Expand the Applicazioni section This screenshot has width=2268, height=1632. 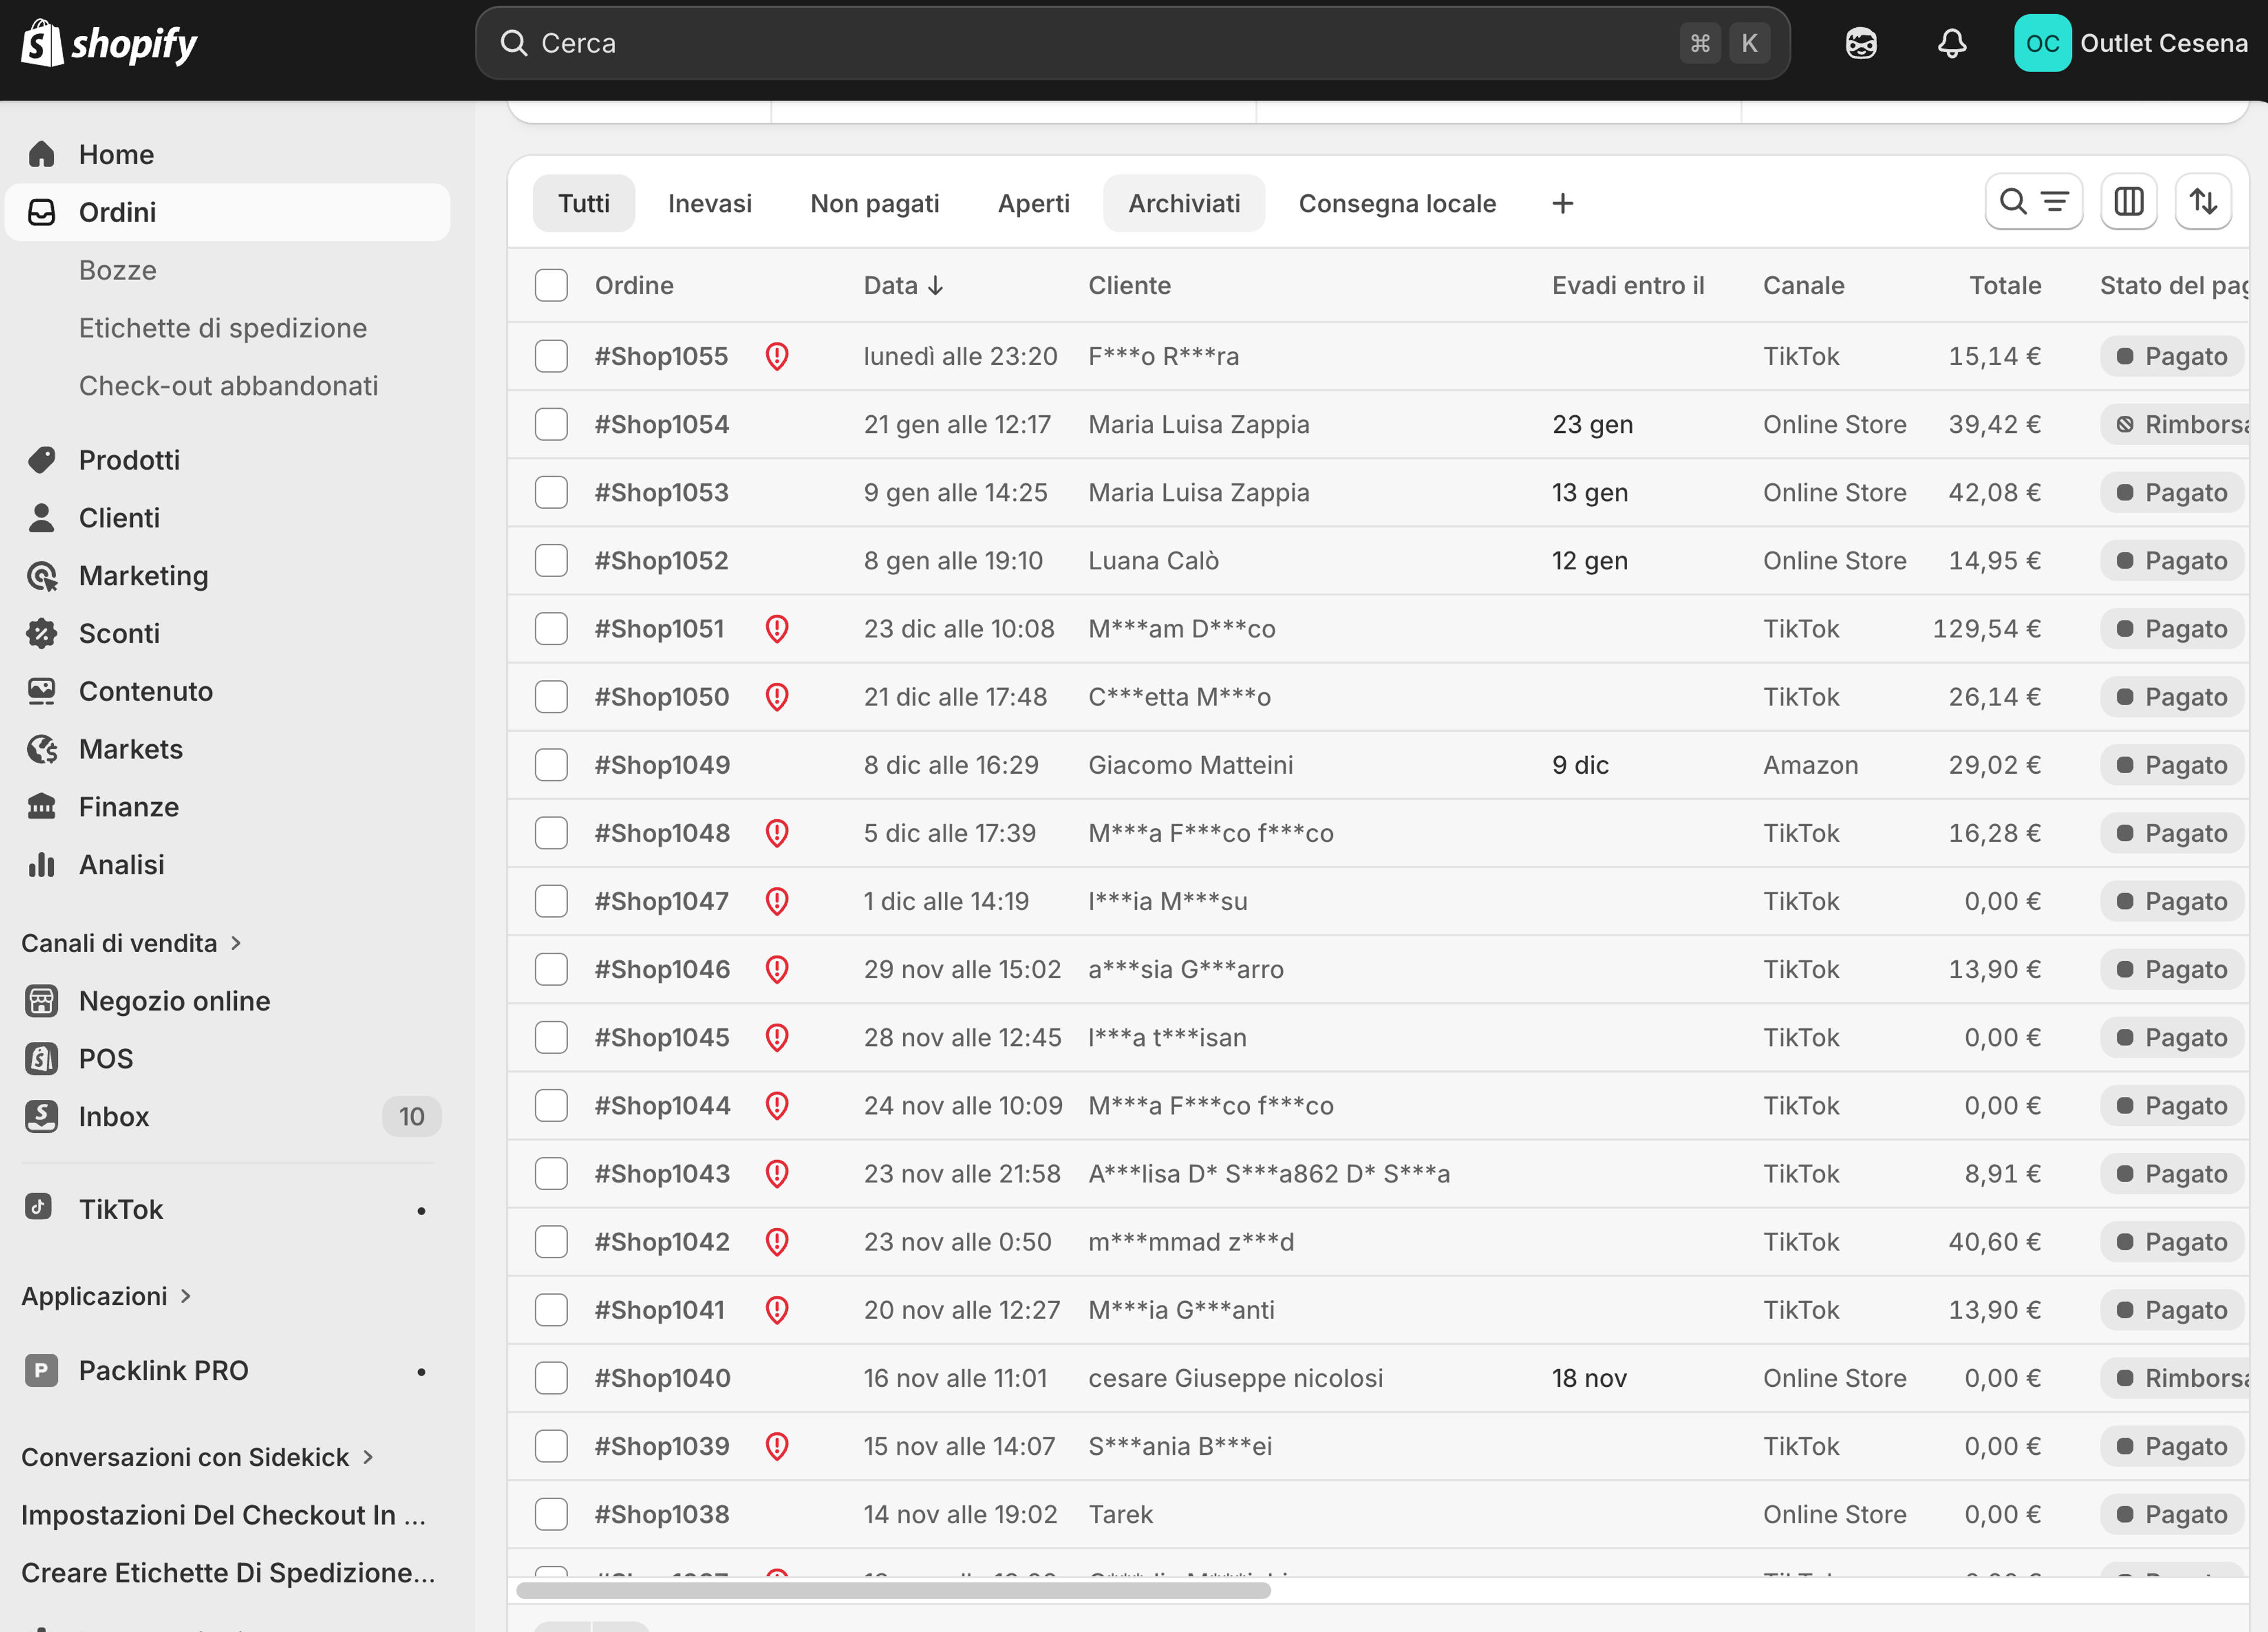click(106, 1296)
